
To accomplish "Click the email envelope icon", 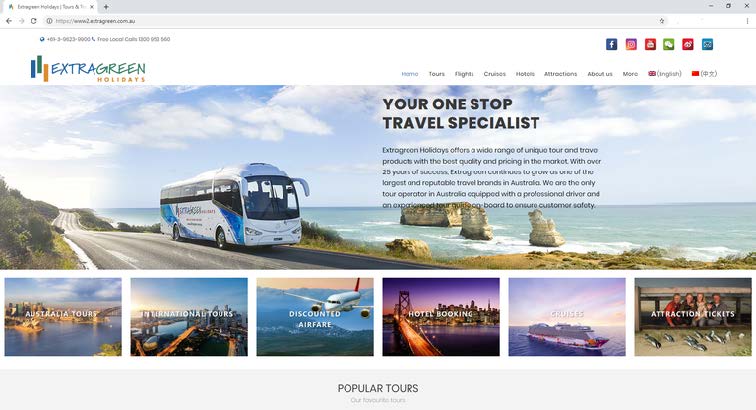I will click(707, 44).
